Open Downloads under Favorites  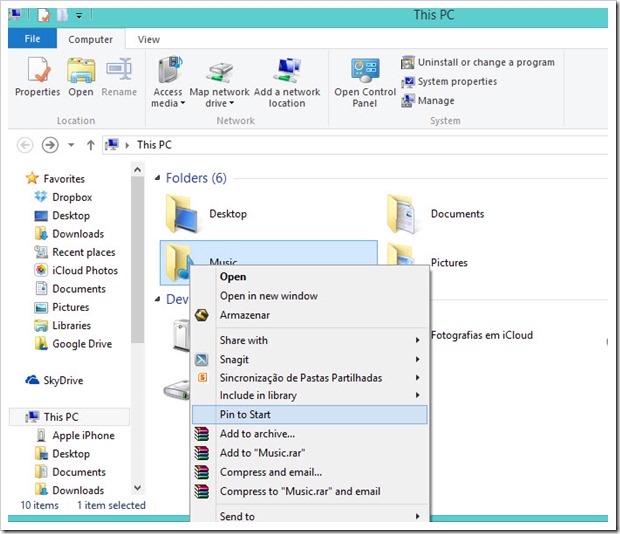pos(69,234)
